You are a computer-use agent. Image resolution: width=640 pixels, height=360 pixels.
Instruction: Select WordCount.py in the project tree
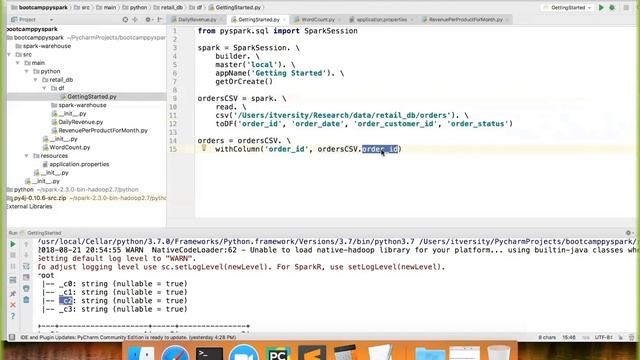tap(69, 147)
